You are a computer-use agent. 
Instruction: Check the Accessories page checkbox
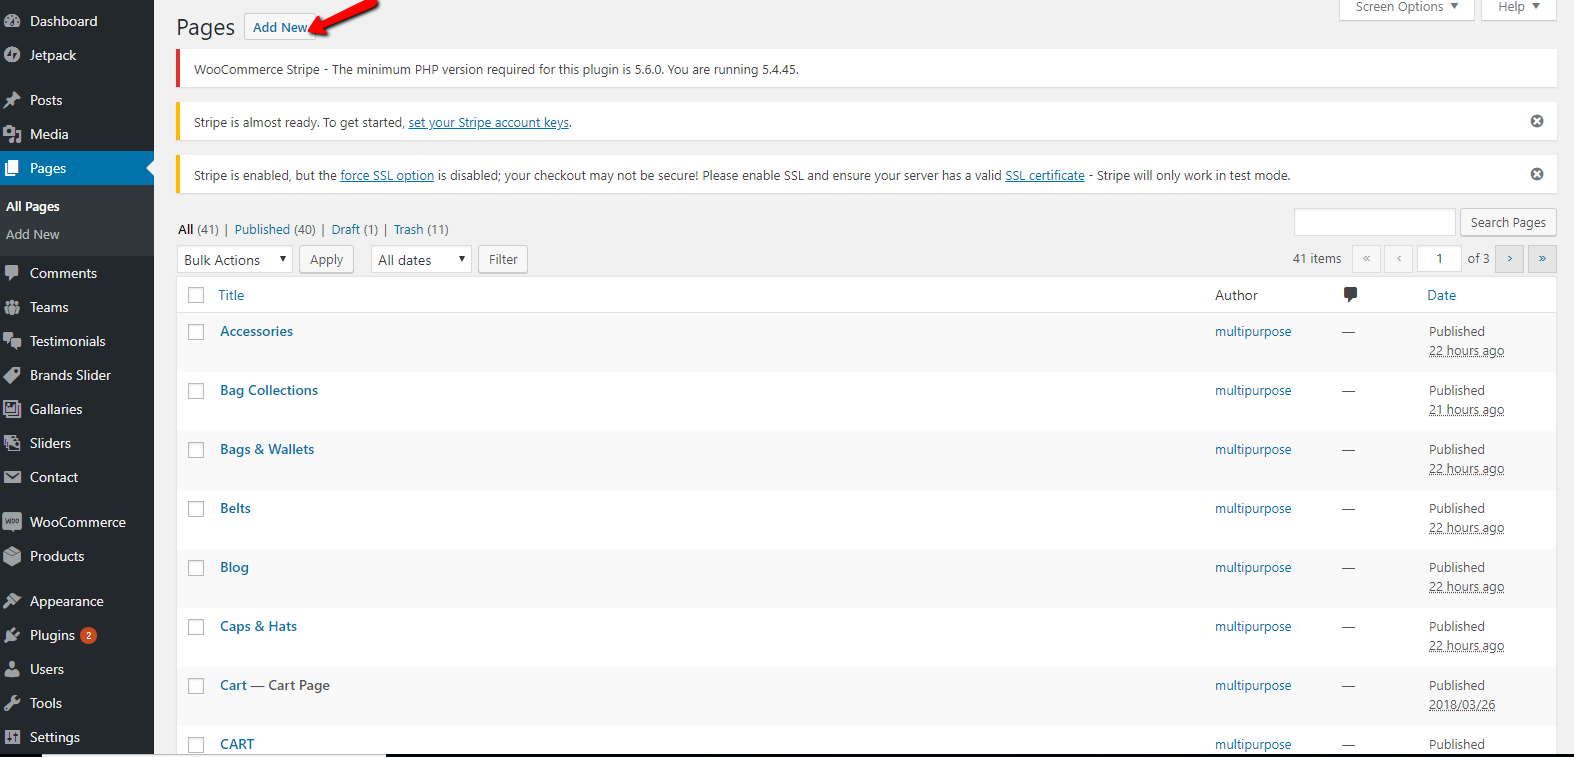(x=196, y=332)
